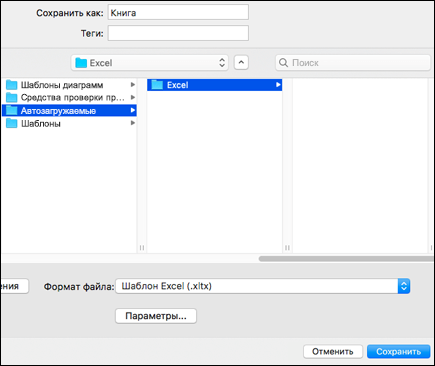Click the Автозагружаемые folder icon
This screenshot has width=435, height=366.
[x=11, y=110]
